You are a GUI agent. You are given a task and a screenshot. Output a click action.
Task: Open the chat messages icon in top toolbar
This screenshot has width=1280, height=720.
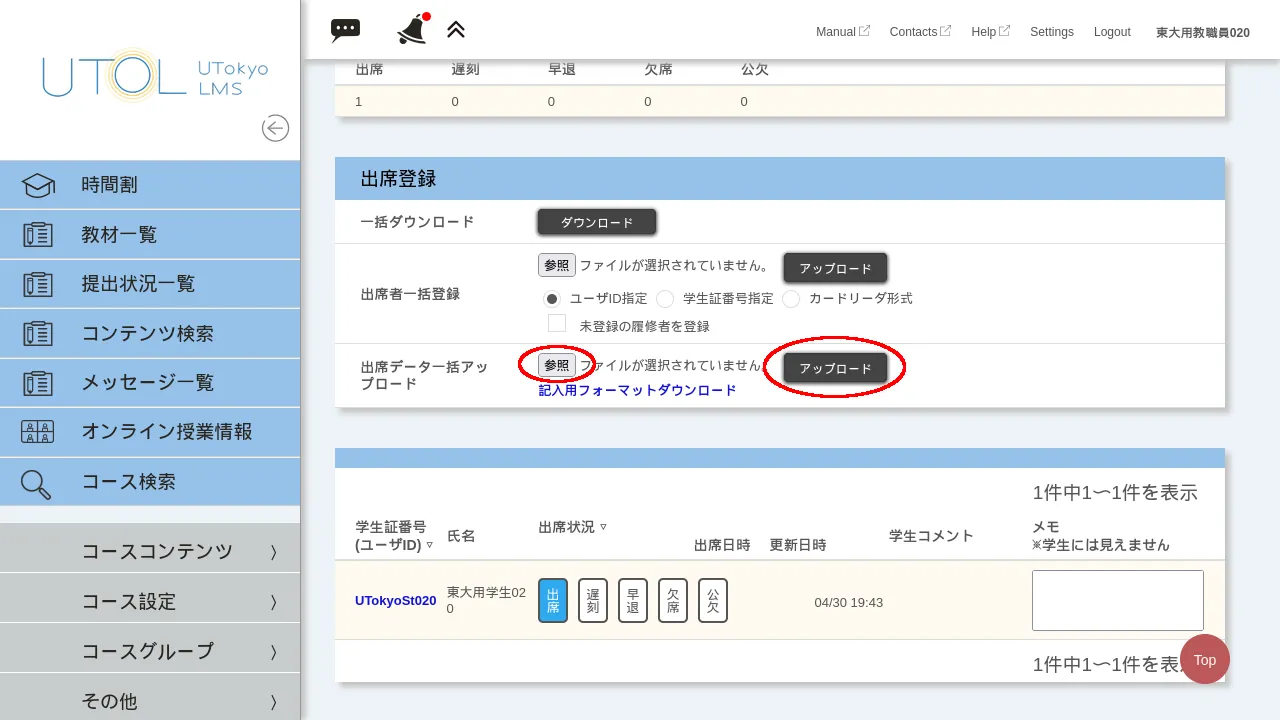click(345, 30)
